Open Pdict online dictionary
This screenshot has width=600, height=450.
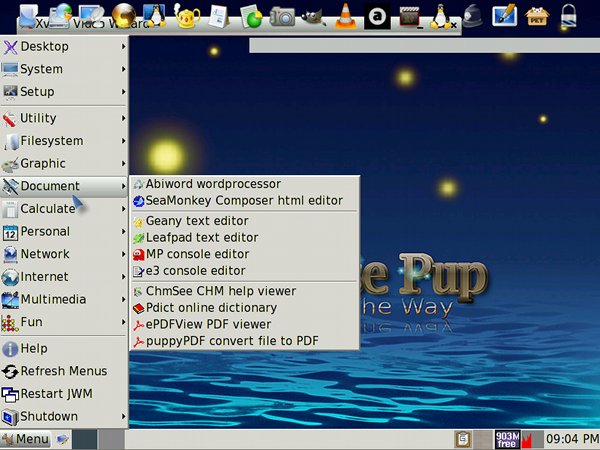[x=245, y=308]
